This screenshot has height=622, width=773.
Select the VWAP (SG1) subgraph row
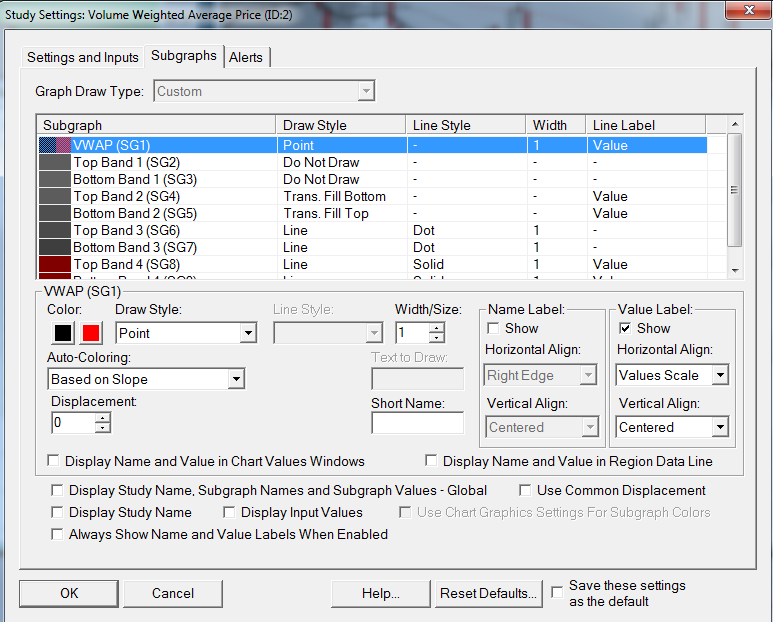[x=372, y=145]
